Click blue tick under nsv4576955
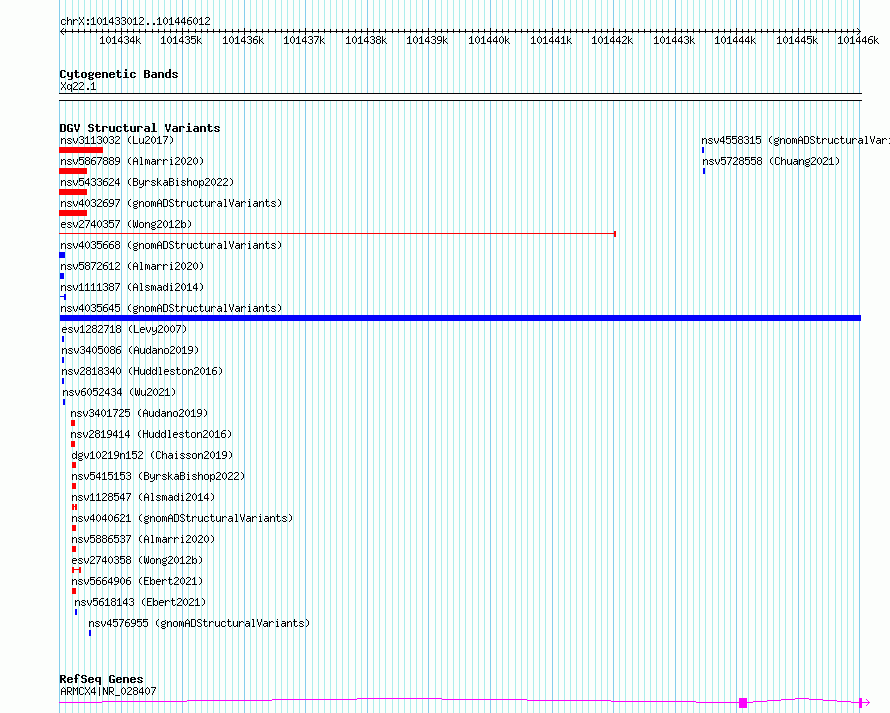Screen dimensions: 890x713 pos(90,633)
